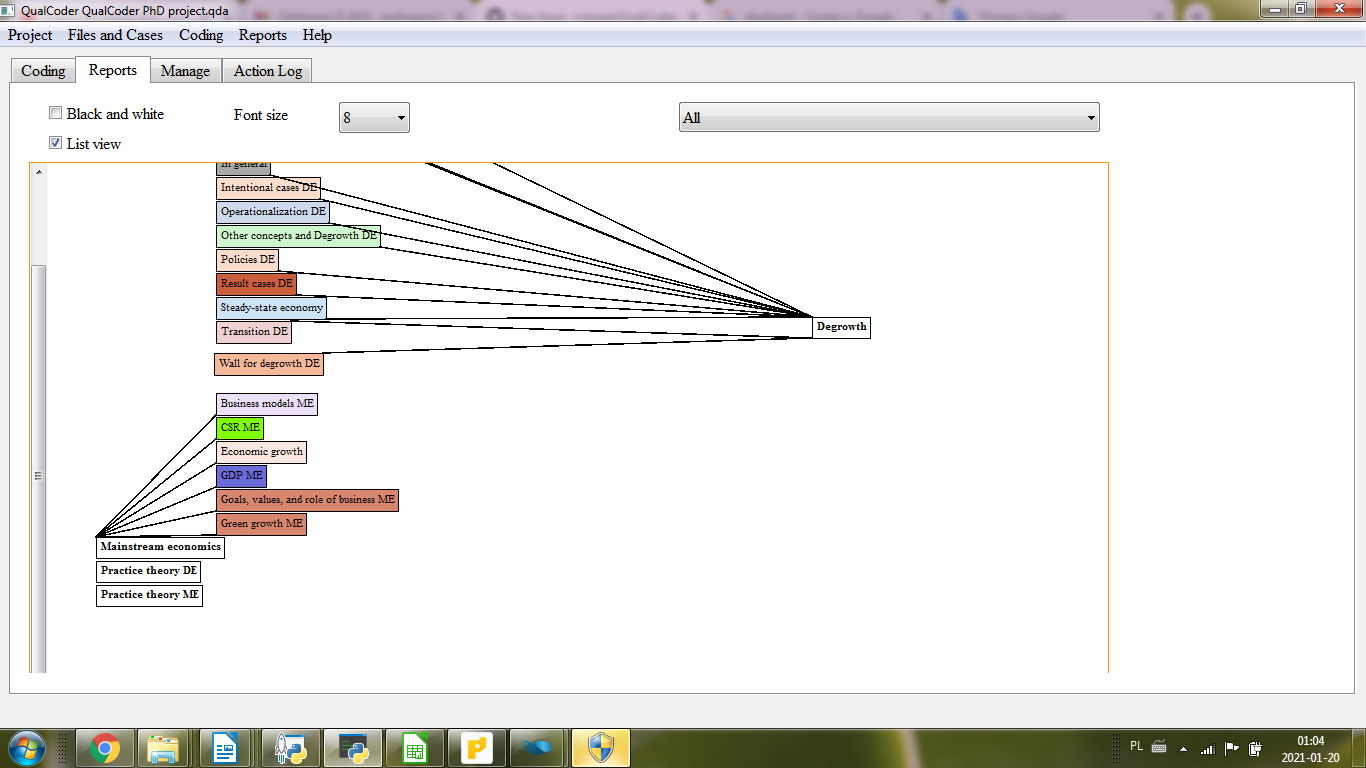Select the Degrowth code node
1366x768 pixels.
point(840,327)
